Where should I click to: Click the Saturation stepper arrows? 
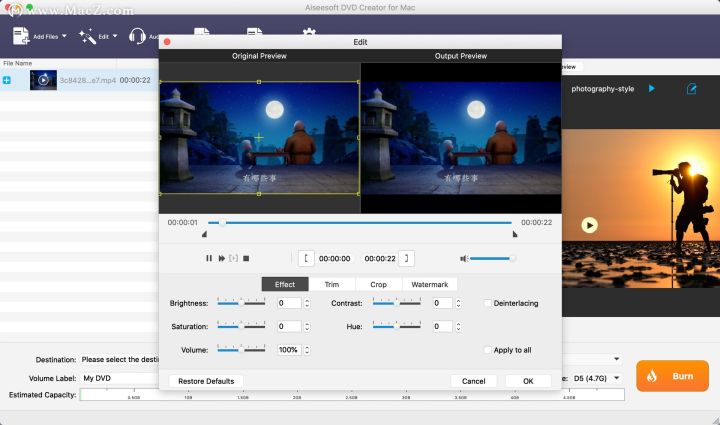click(x=307, y=326)
